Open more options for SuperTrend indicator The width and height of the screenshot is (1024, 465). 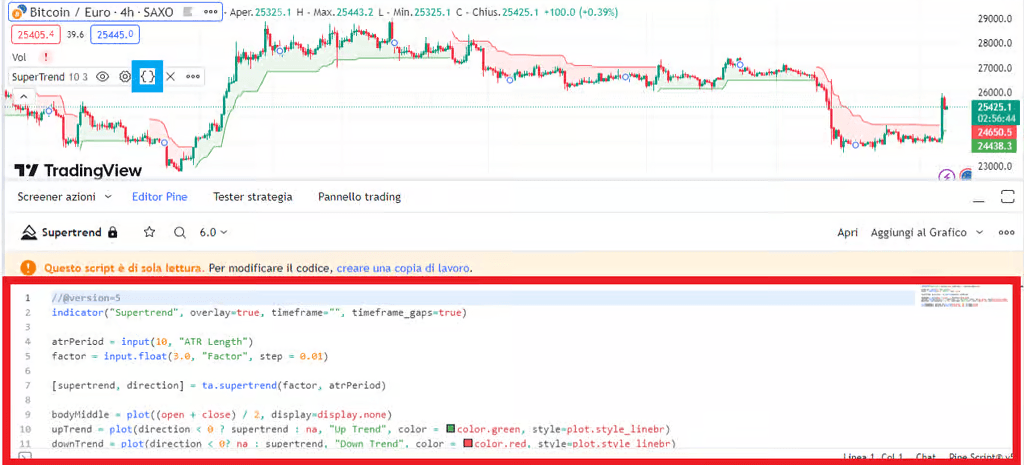(193, 76)
